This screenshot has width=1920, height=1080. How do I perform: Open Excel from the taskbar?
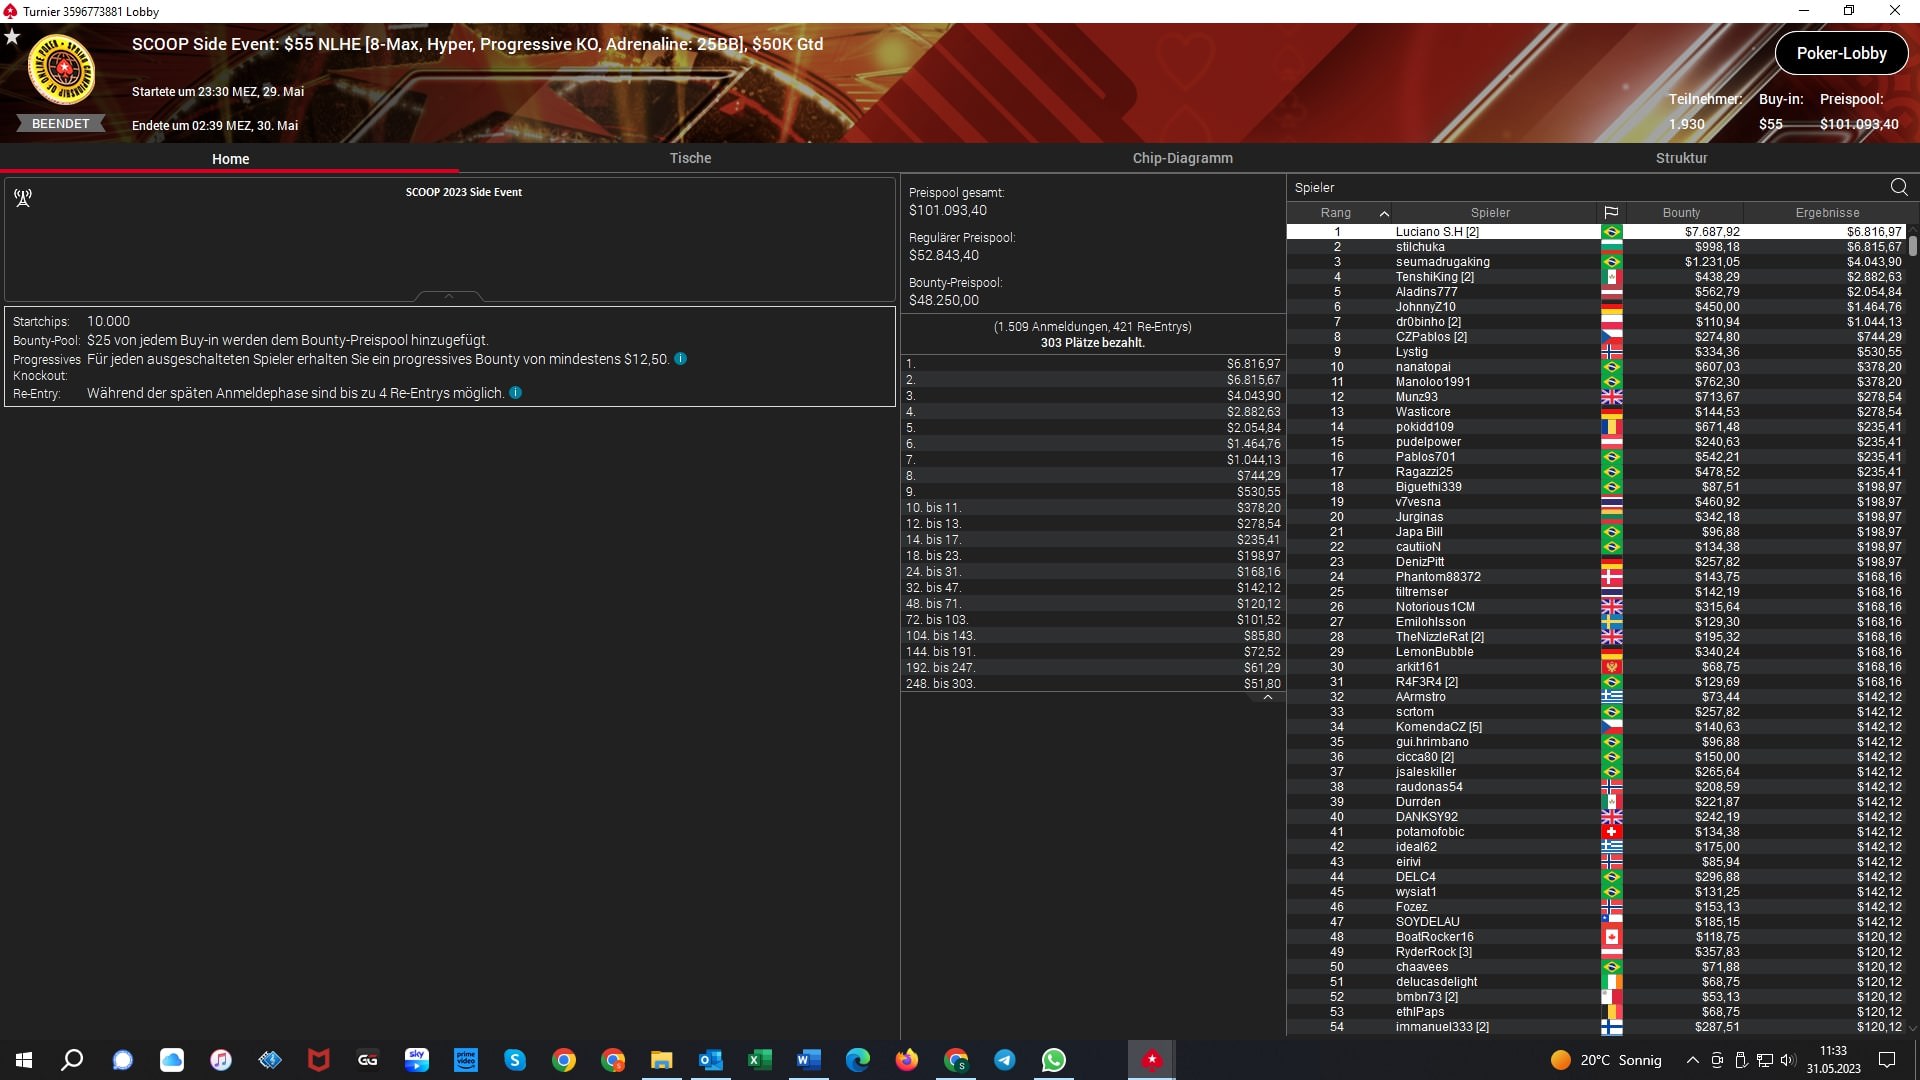pos(759,1060)
